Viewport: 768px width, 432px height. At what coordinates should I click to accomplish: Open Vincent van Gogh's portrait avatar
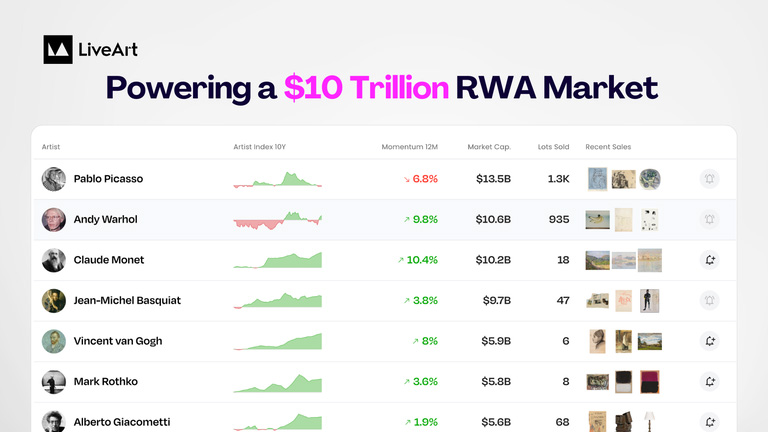click(53, 341)
